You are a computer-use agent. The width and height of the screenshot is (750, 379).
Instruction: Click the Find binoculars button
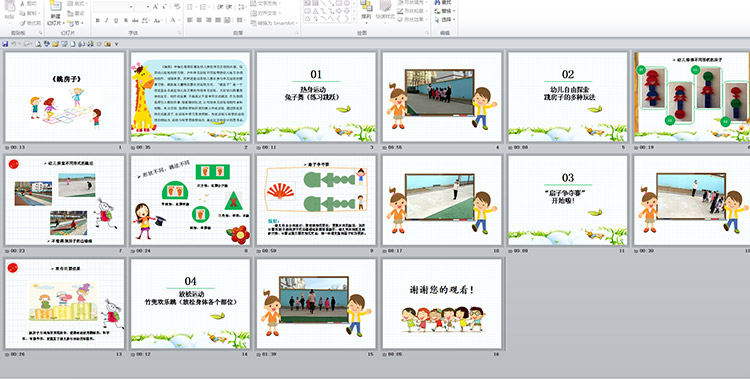(443, 2)
